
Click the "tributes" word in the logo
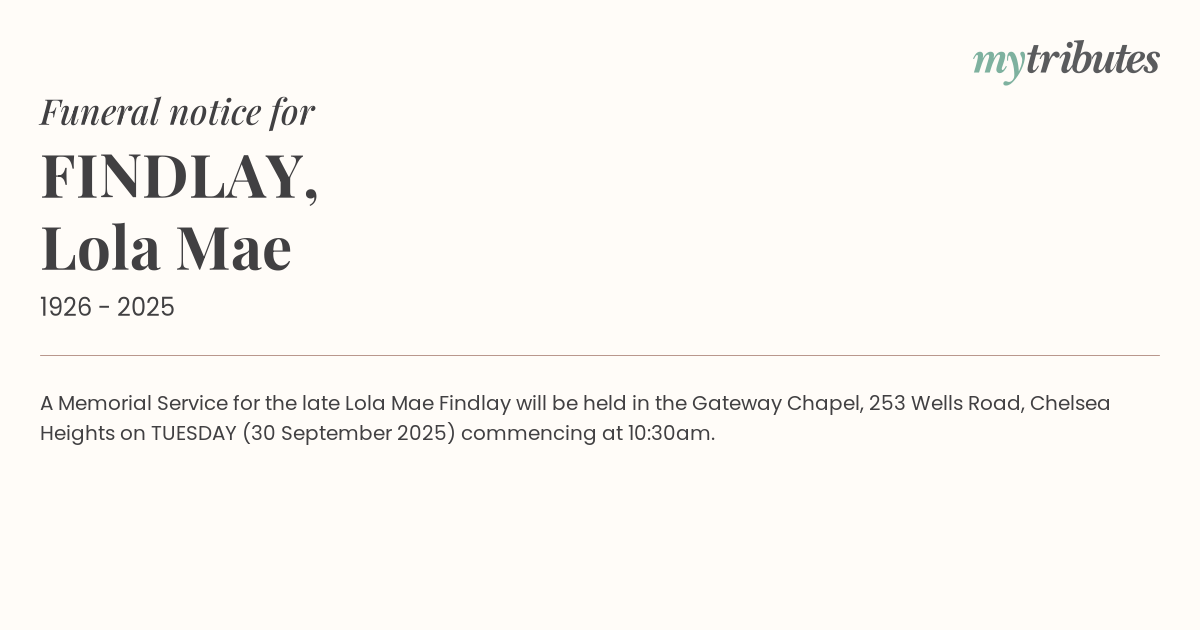click(1092, 59)
